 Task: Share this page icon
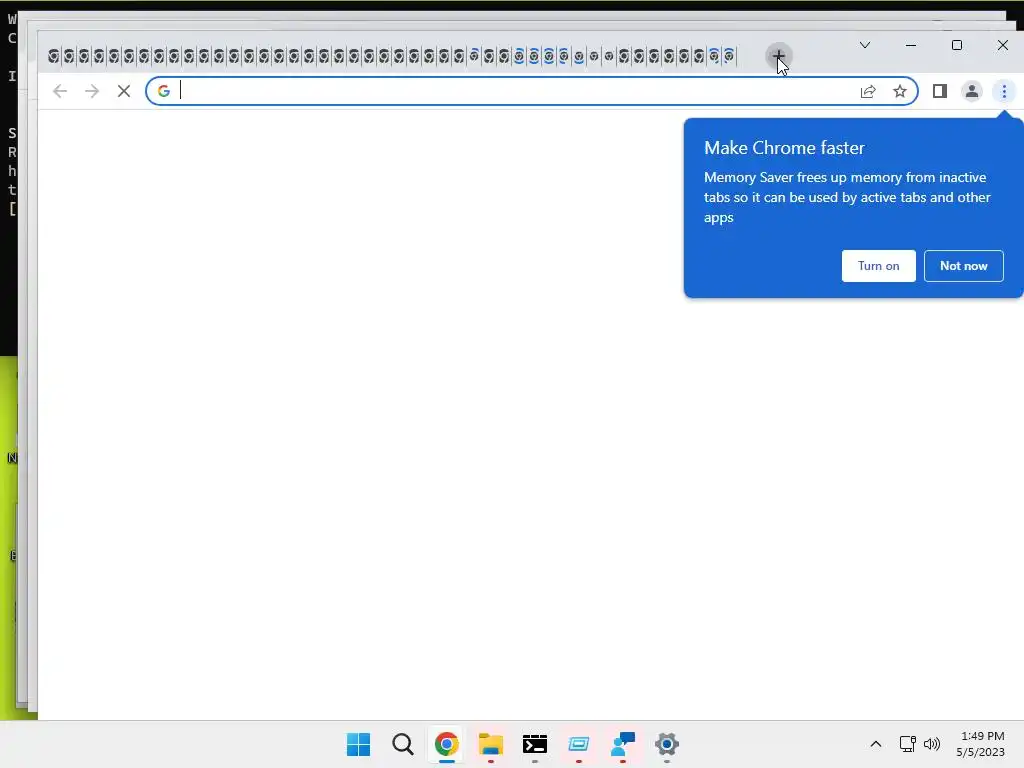867,91
